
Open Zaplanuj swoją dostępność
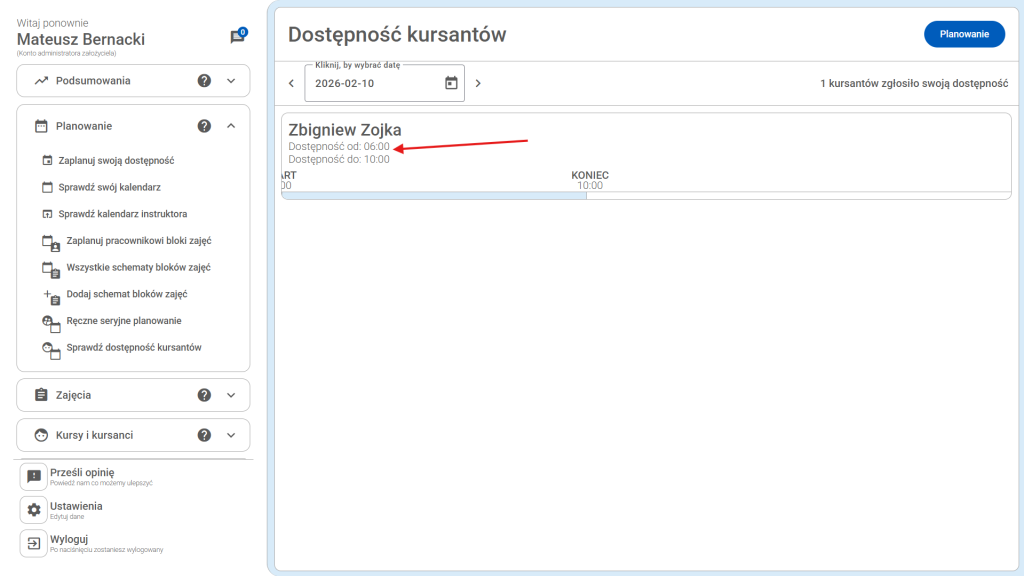(116, 160)
